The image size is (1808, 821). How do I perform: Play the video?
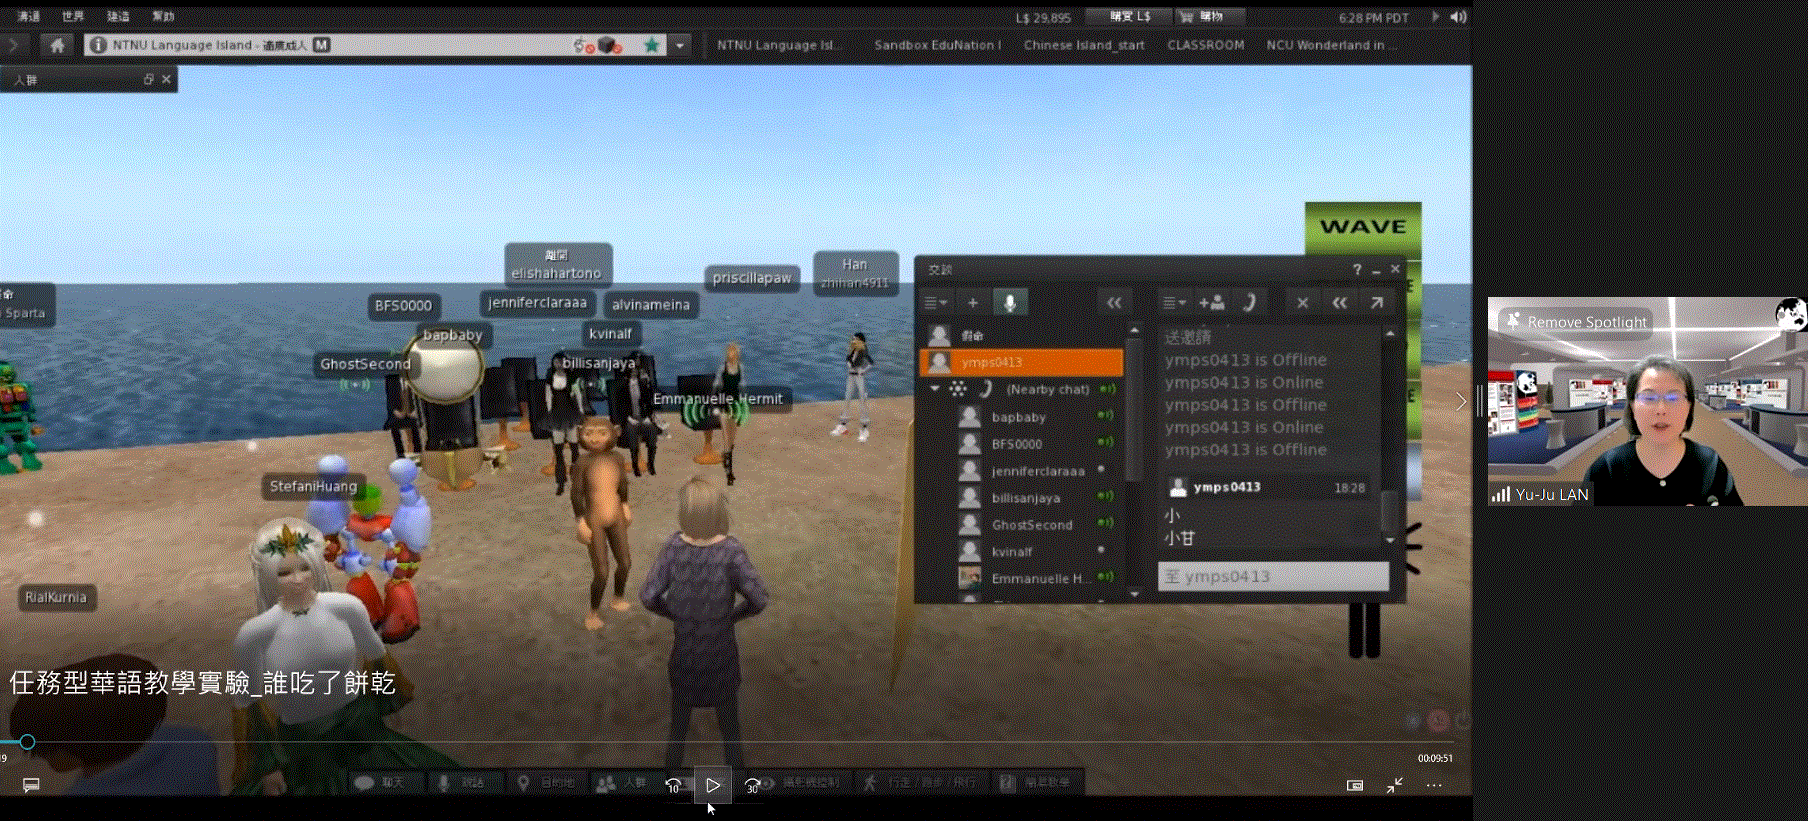[x=713, y=786]
